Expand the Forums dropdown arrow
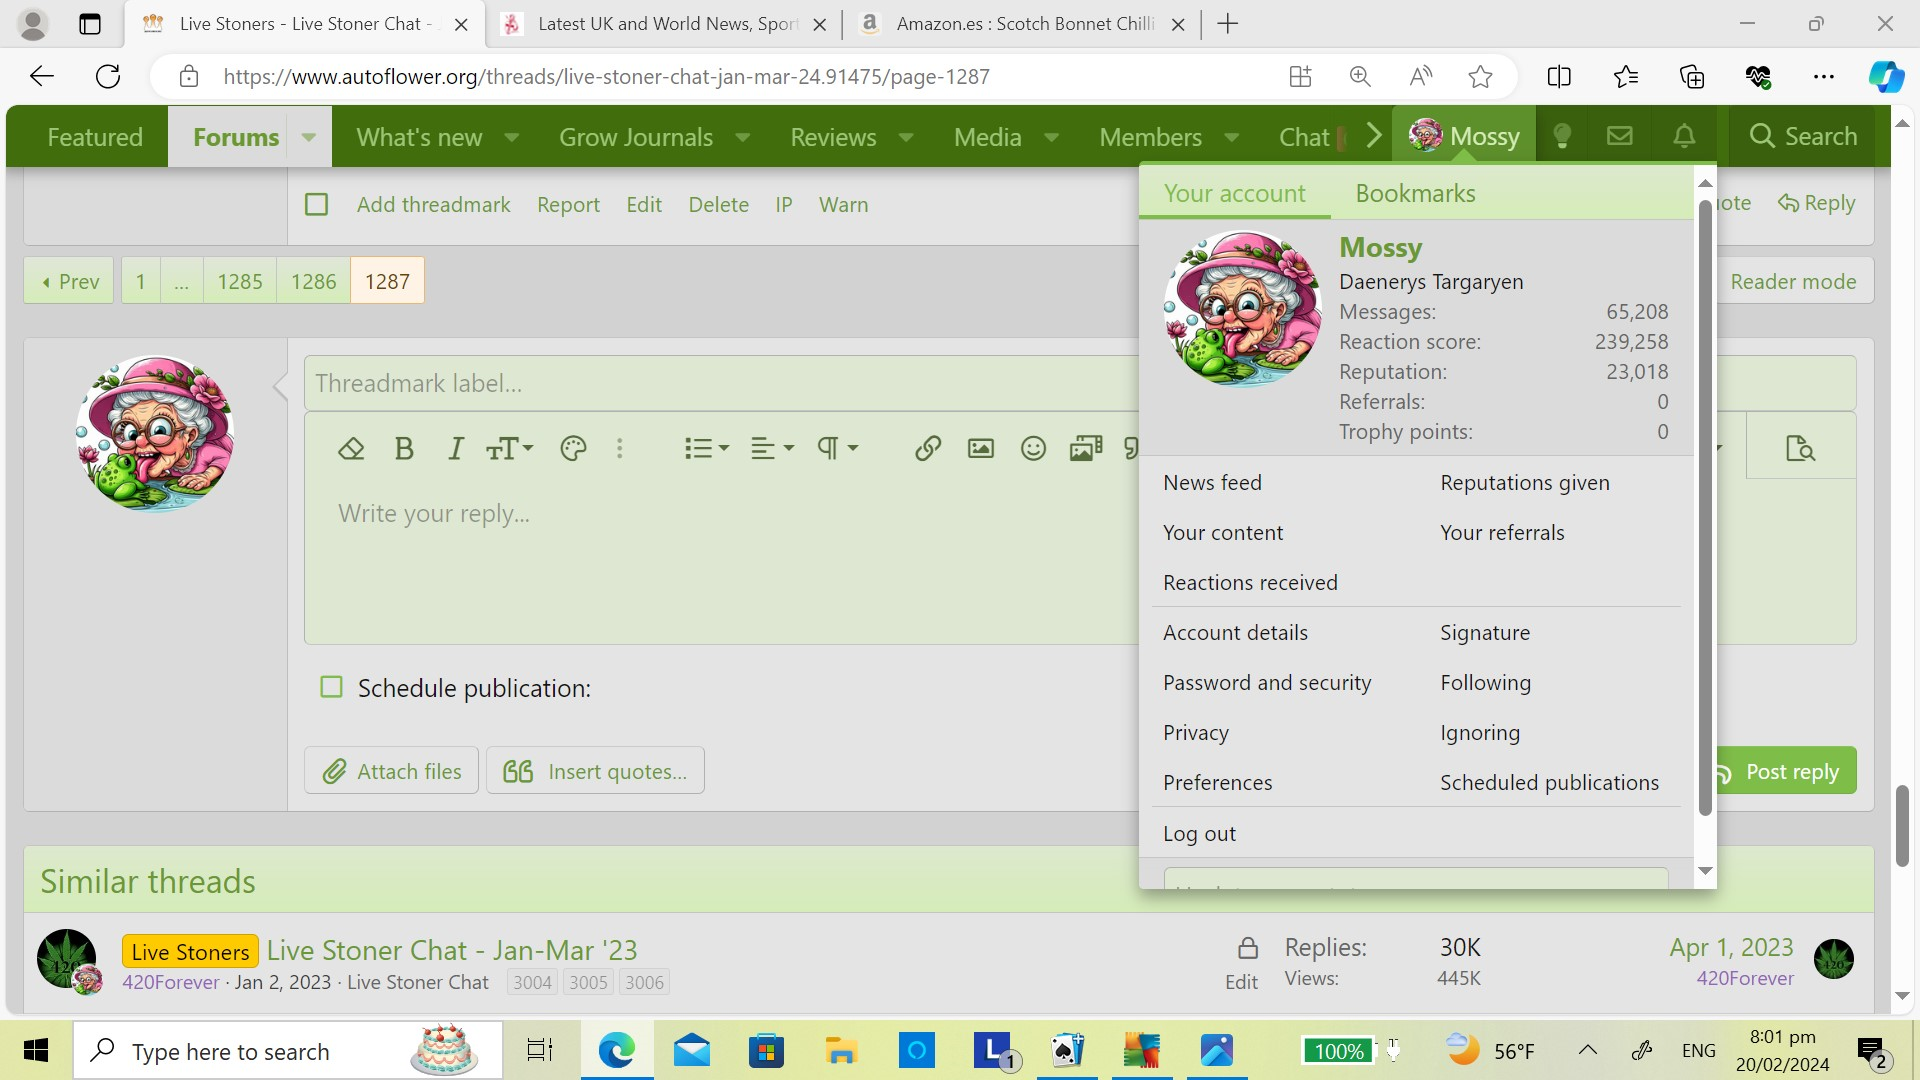Screen dimensions: 1920x1080 (309, 137)
